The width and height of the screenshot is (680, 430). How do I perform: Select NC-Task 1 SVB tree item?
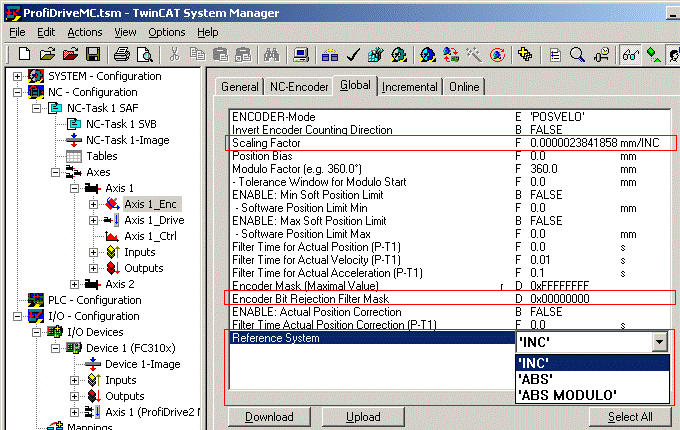[x=121, y=124]
